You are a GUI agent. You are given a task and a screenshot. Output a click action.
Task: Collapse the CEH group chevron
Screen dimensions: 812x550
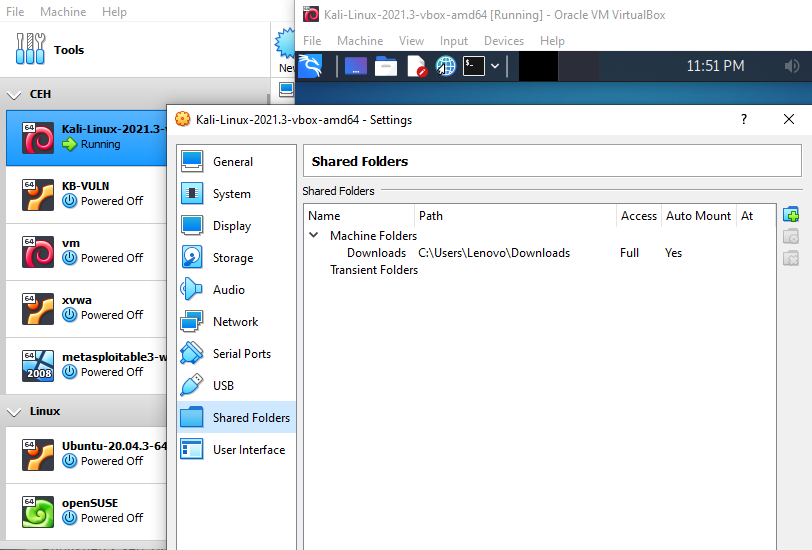click(14, 95)
